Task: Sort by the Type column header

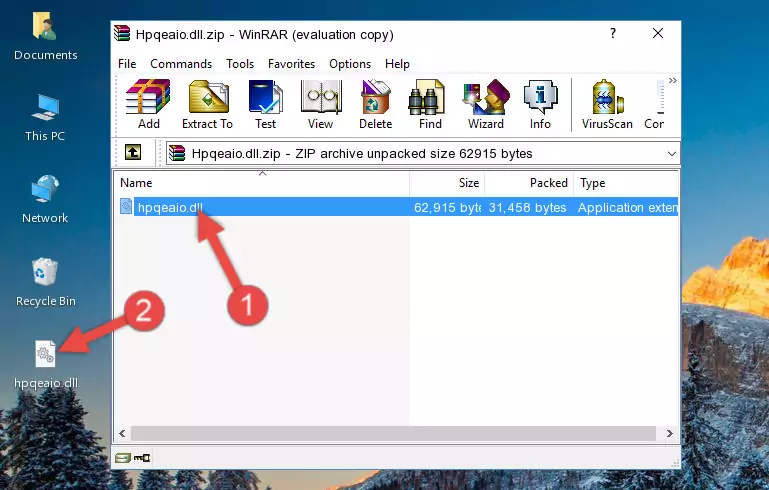Action: tap(626, 183)
